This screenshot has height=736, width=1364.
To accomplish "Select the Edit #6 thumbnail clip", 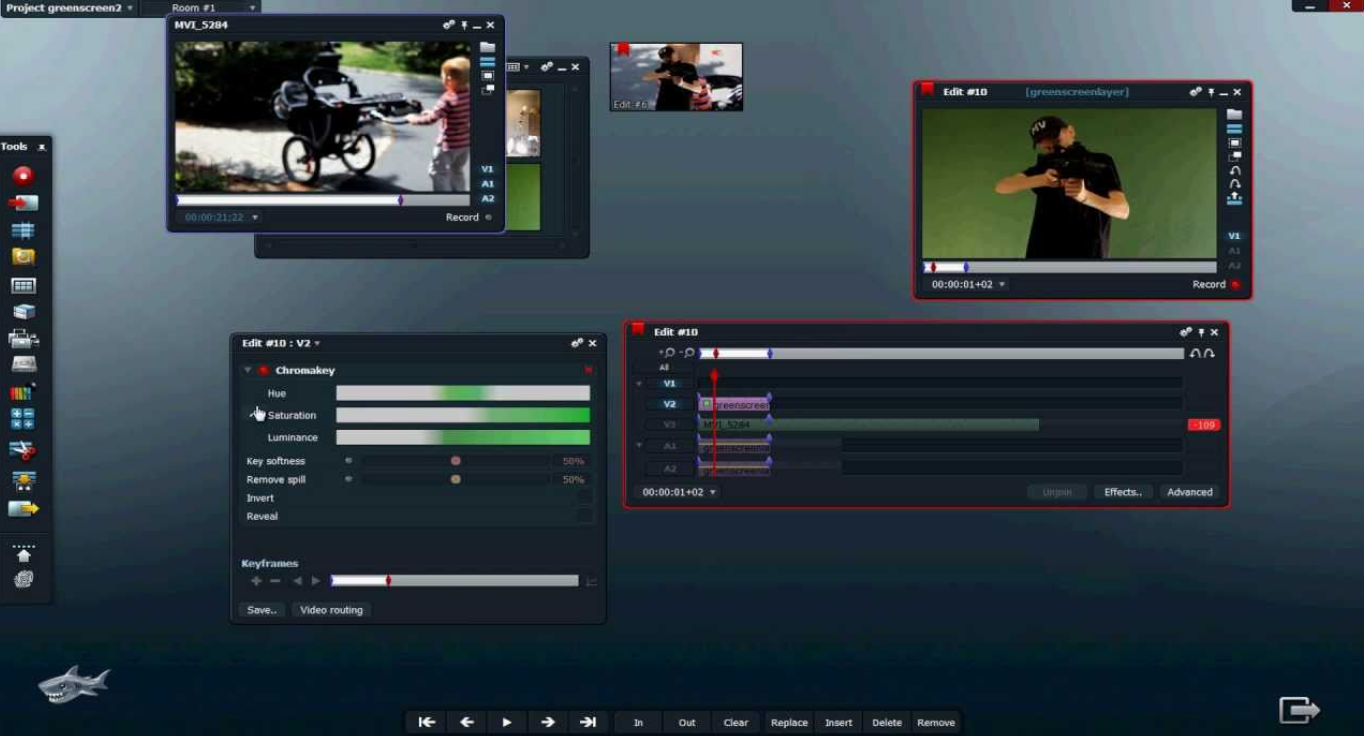I will [x=676, y=77].
